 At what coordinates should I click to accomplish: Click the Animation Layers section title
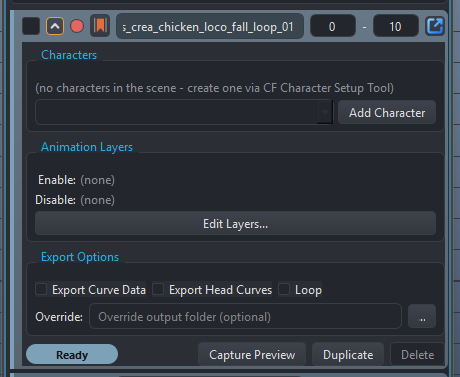point(87,147)
